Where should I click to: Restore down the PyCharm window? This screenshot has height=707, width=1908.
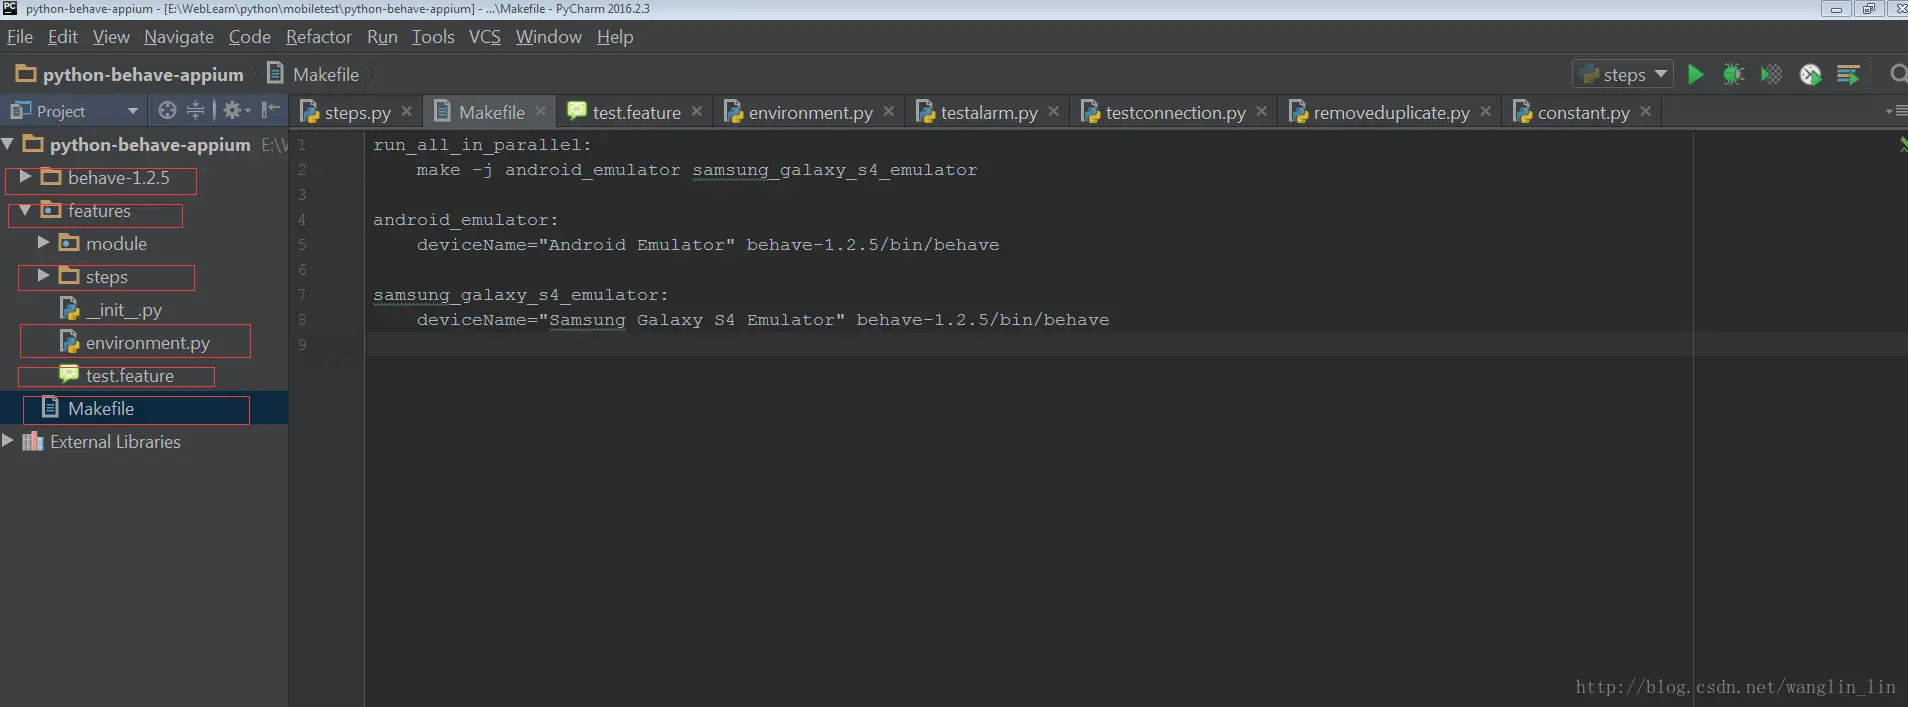coord(1868,9)
